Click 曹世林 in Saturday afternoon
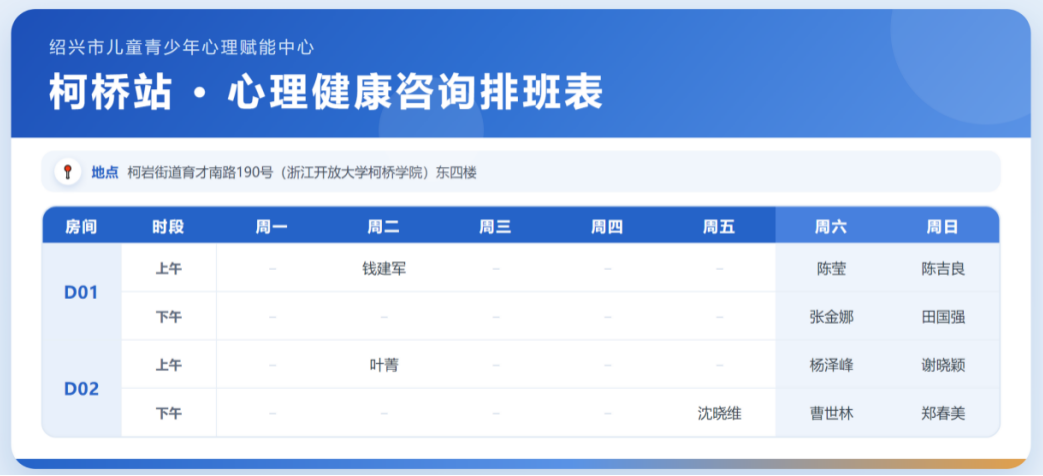This screenshot has width=1043, height=476. coord(831,414)
